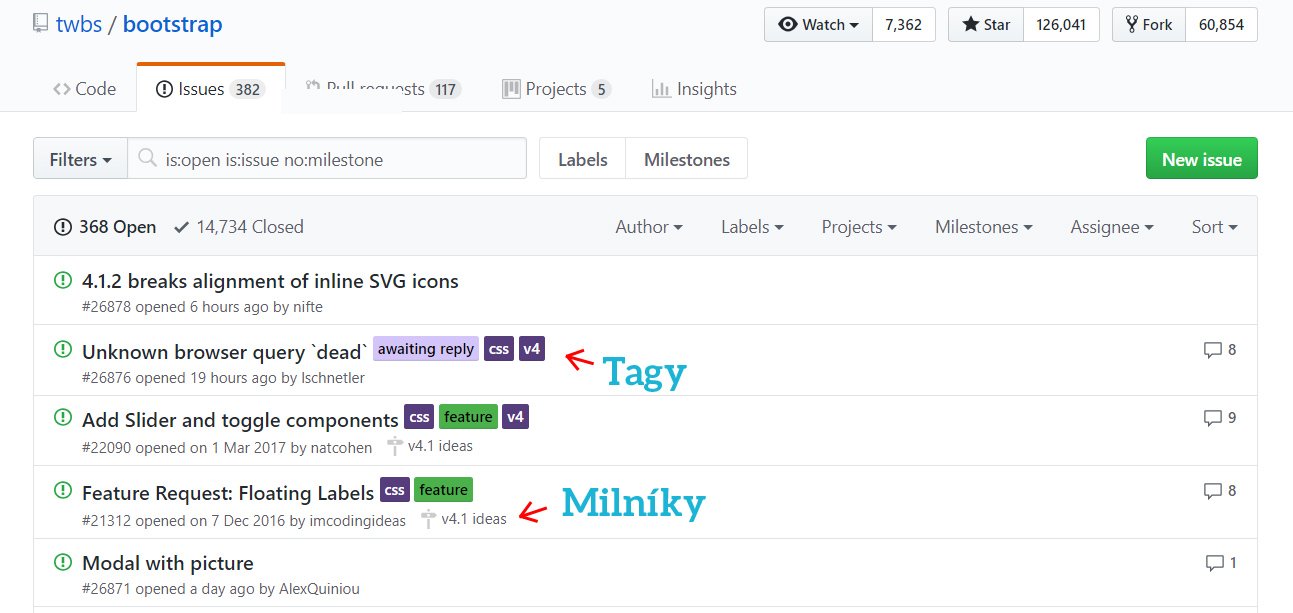Open comments icon showing 8 on 'Floating Labels'
The height and width of the screenshot is (613, 1293).
tap(1220, 491)
